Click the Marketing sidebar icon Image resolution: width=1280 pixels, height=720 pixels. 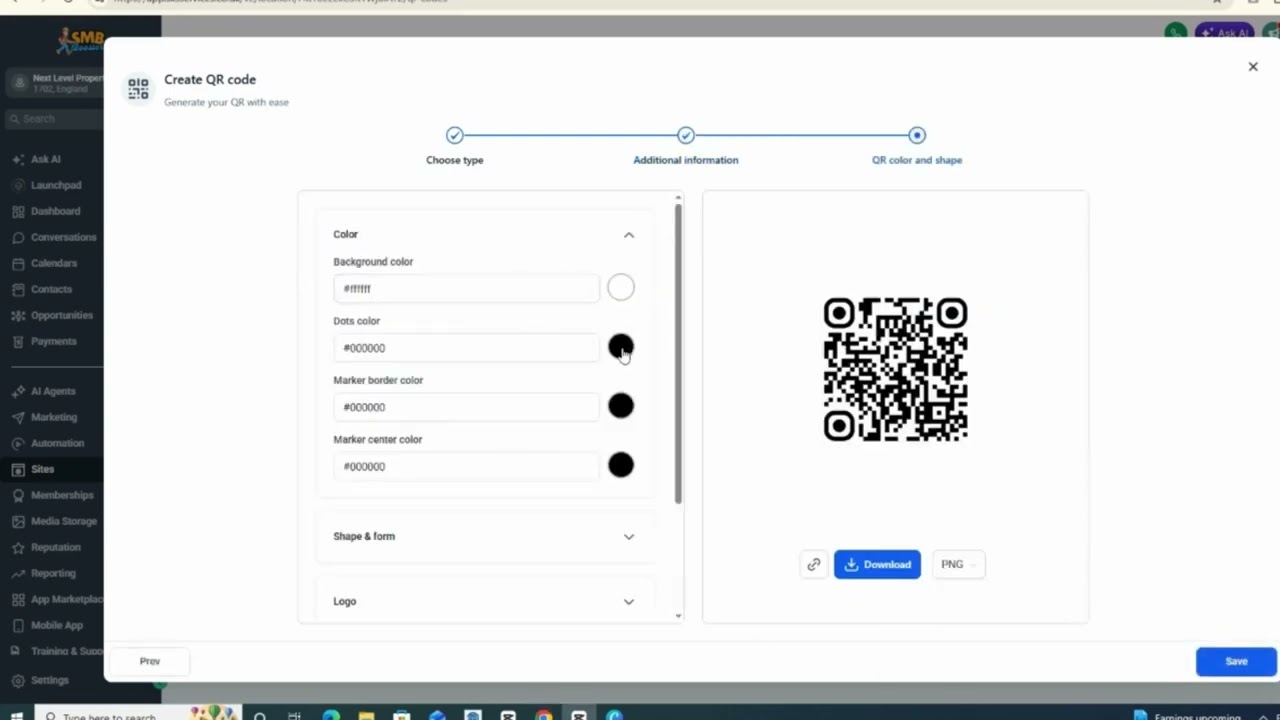click(18, 417)
